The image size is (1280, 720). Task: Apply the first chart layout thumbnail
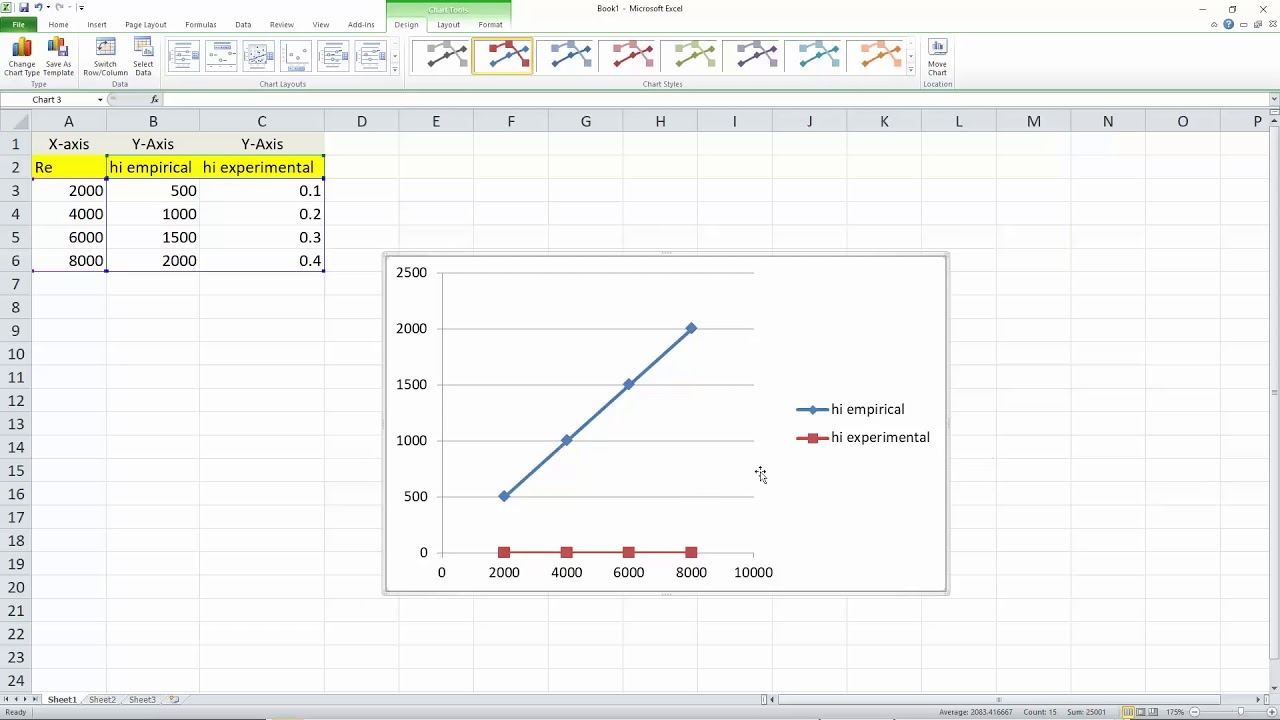tap(184, 56)
